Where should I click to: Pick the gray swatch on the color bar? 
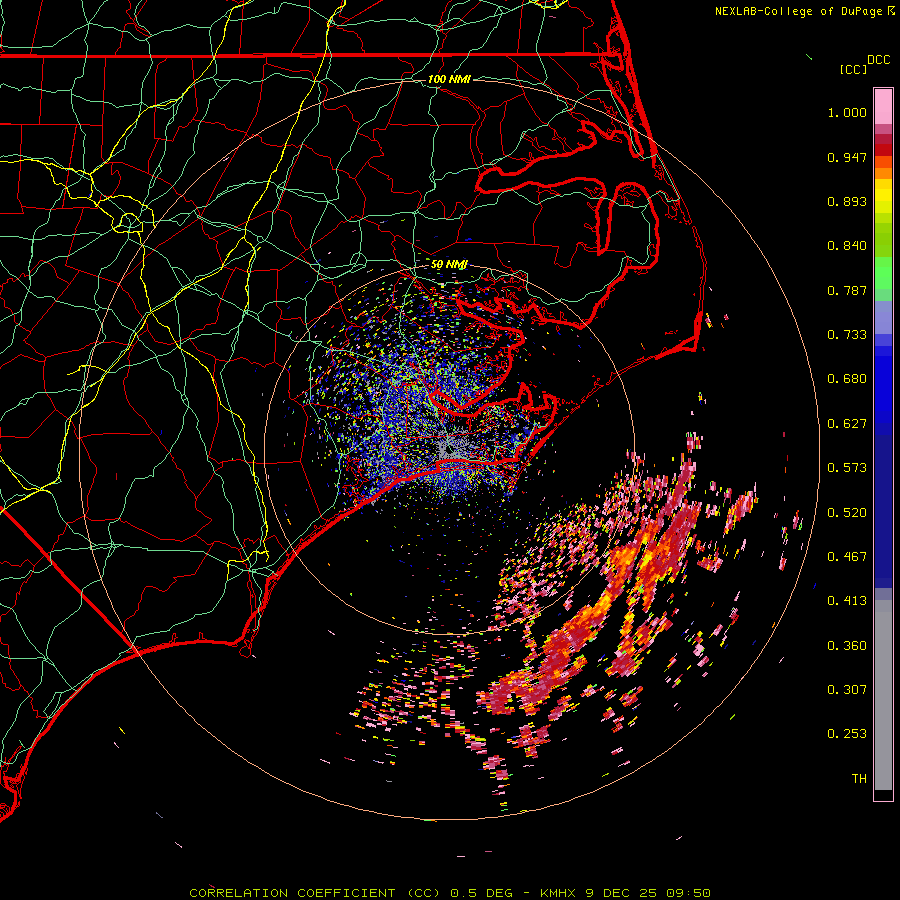coord(883,695)
